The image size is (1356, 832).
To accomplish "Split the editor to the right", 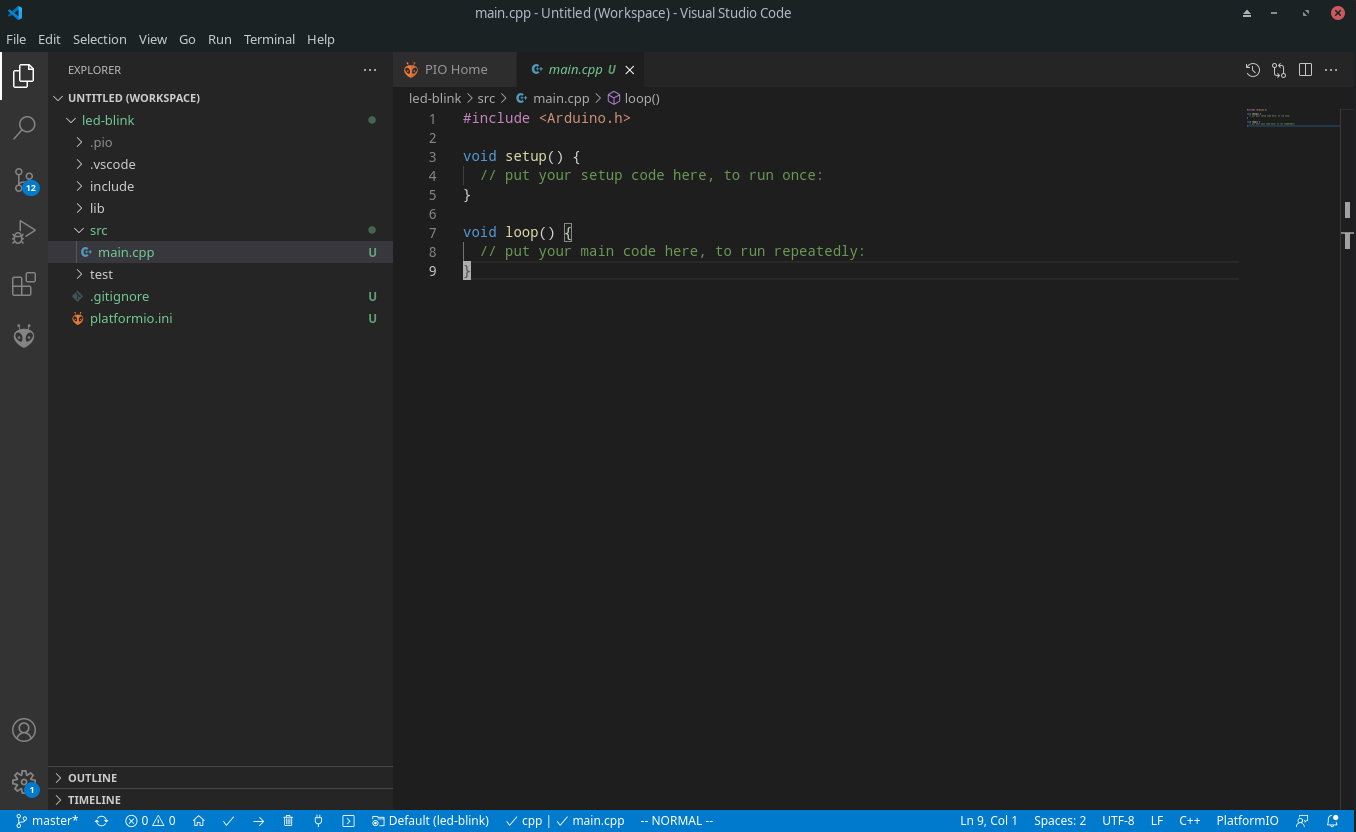I will [x=1305, y=70].
